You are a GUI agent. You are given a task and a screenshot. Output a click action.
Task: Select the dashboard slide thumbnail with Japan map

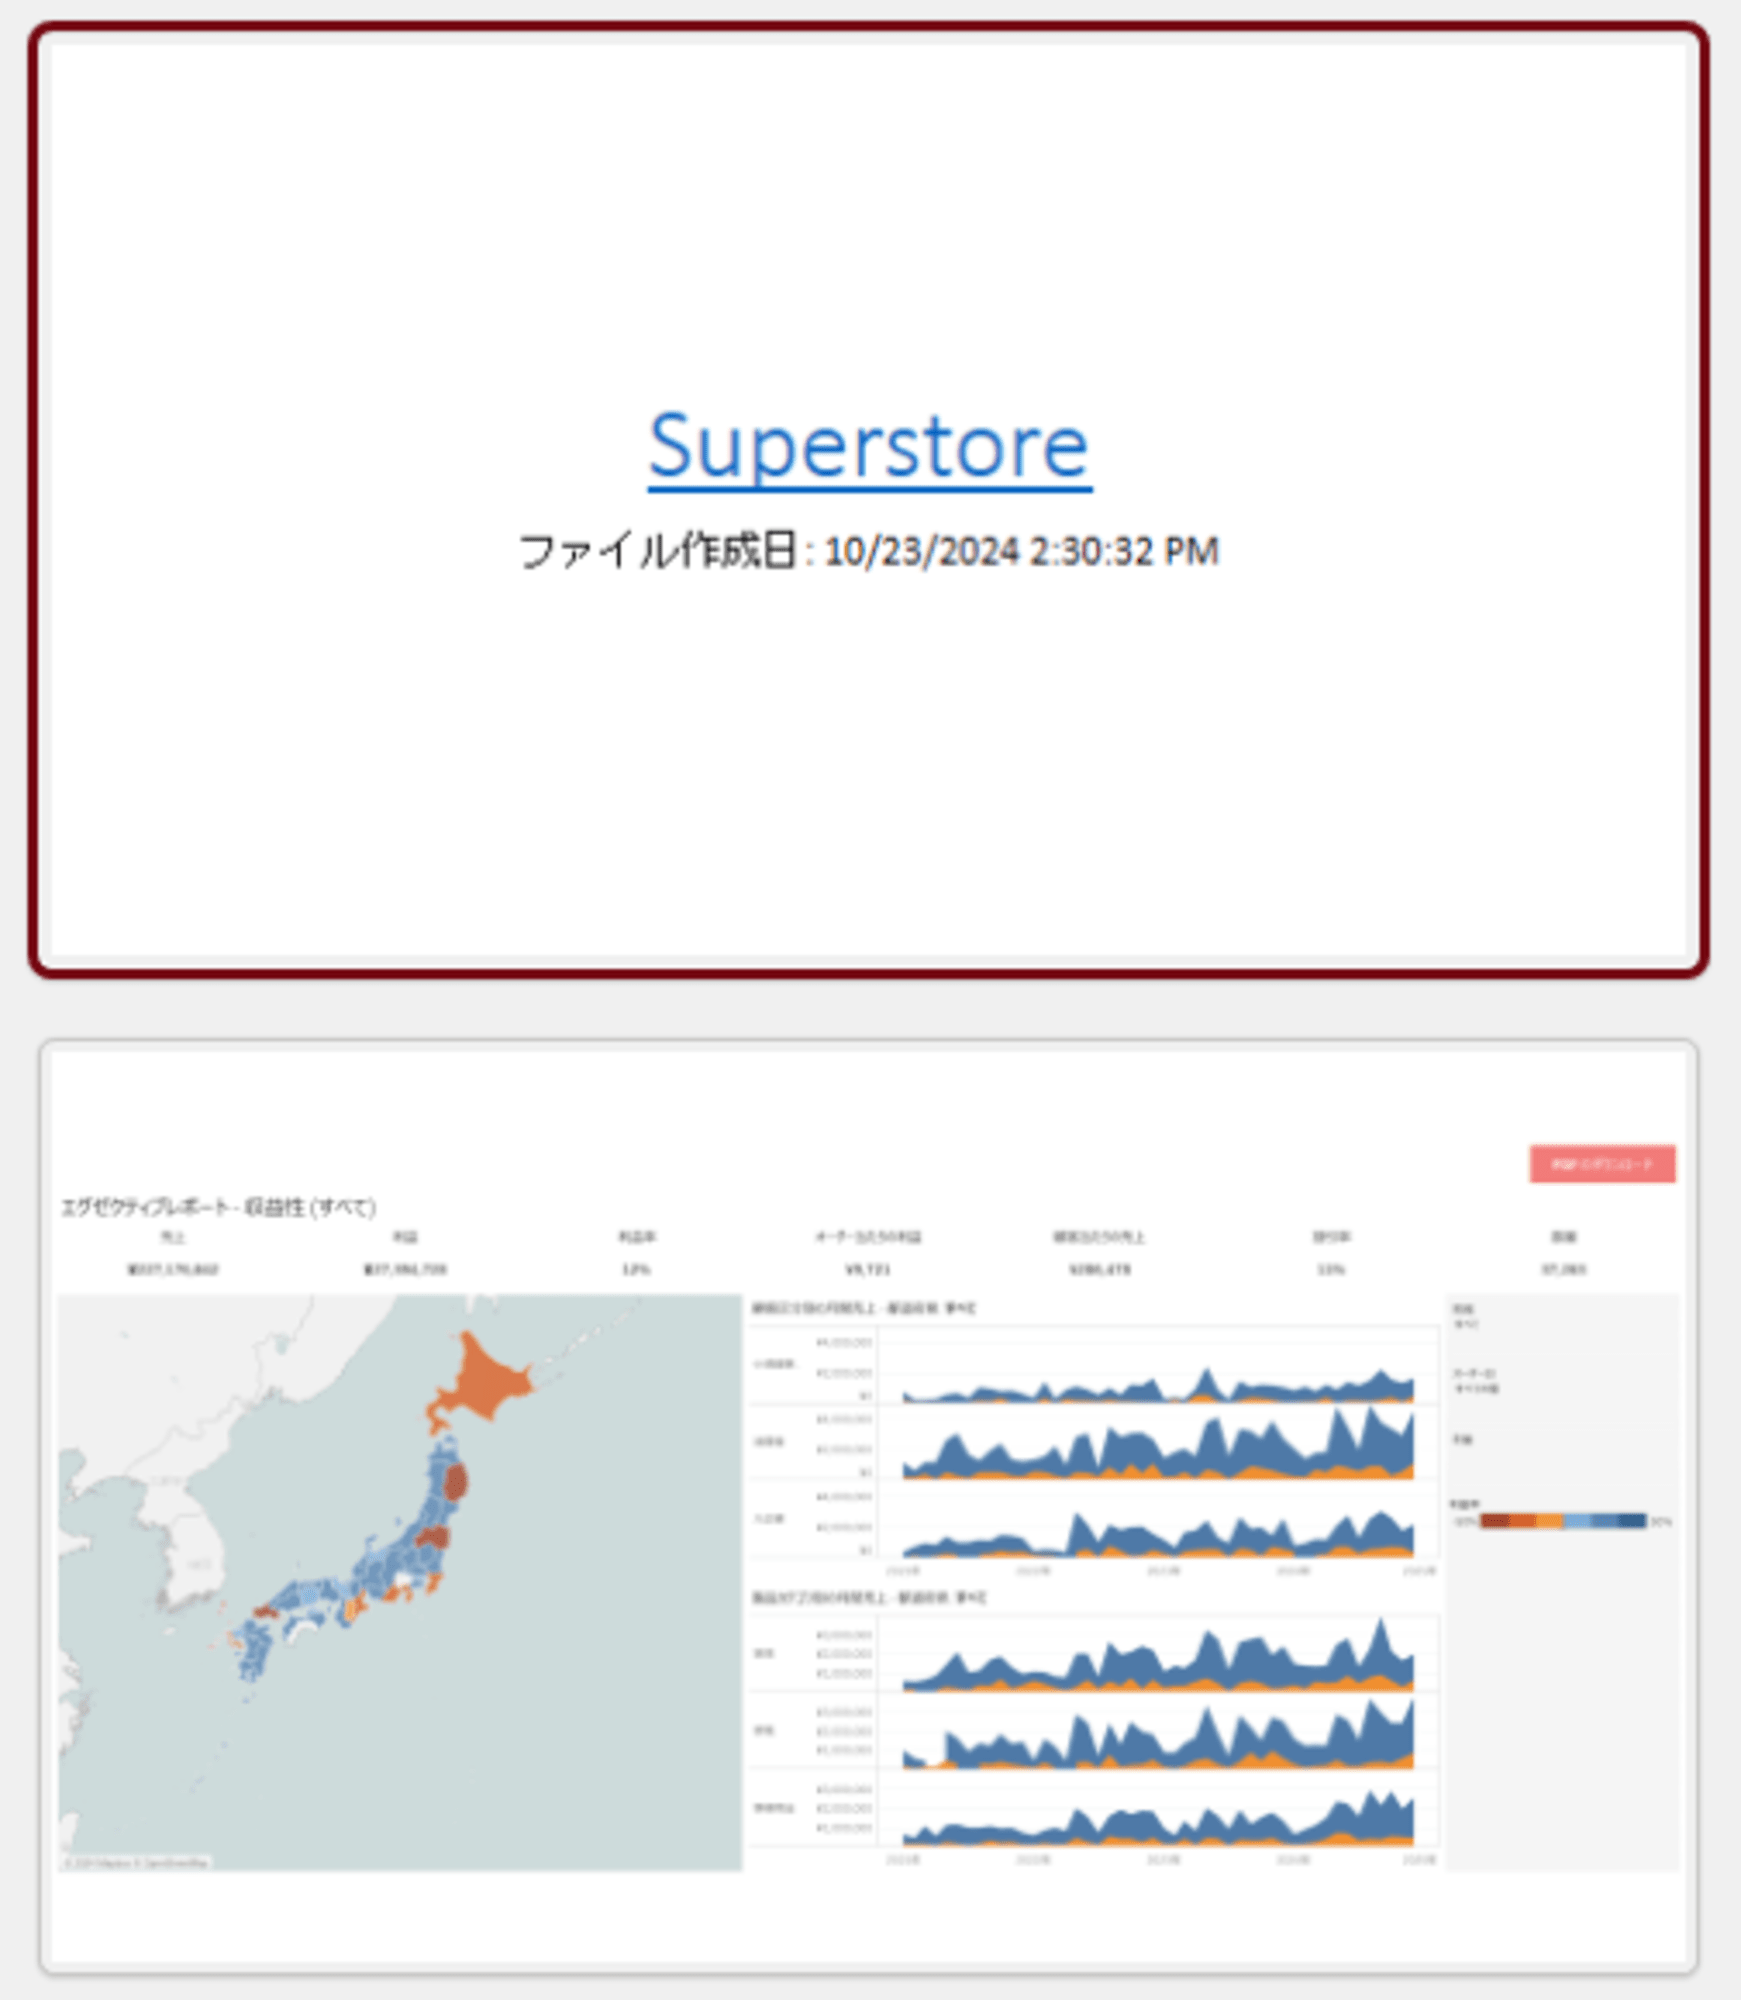(869, 1506)
